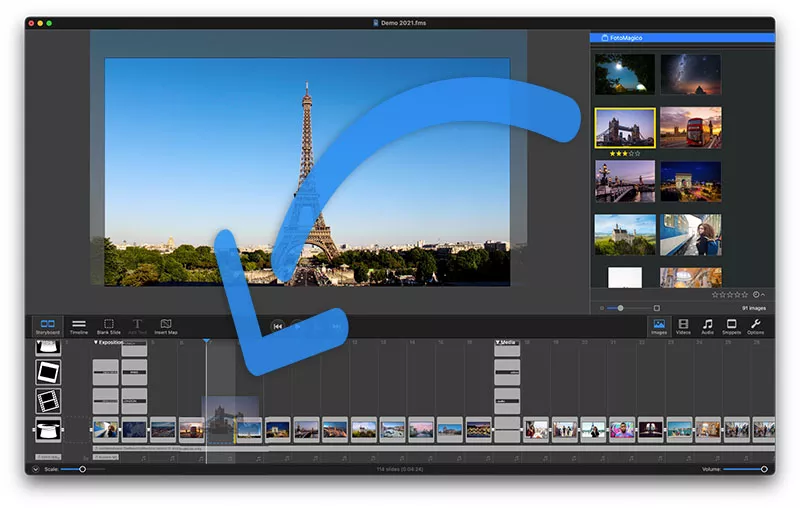Select the storyboard slide of man with colorful background
The height and width of the screenshot is (508, 800).
622,429
